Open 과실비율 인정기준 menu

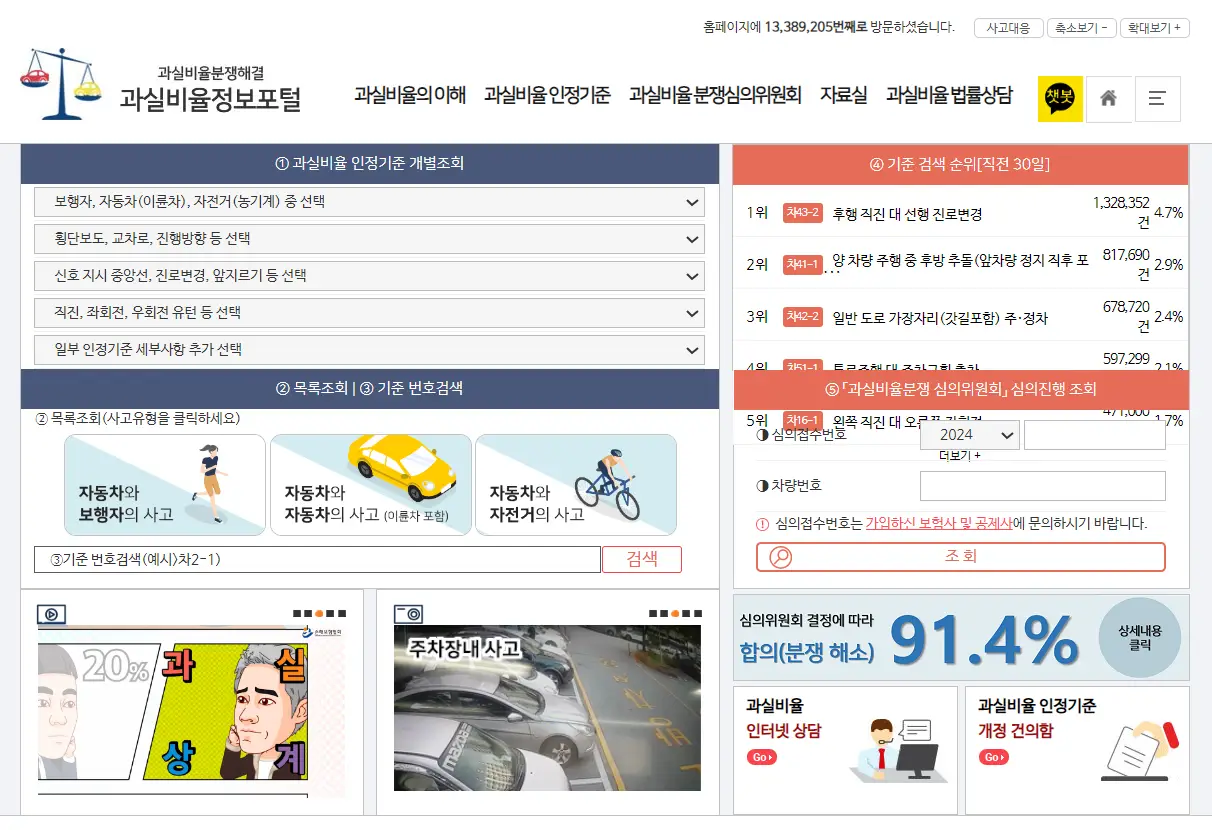click(547, 96)
